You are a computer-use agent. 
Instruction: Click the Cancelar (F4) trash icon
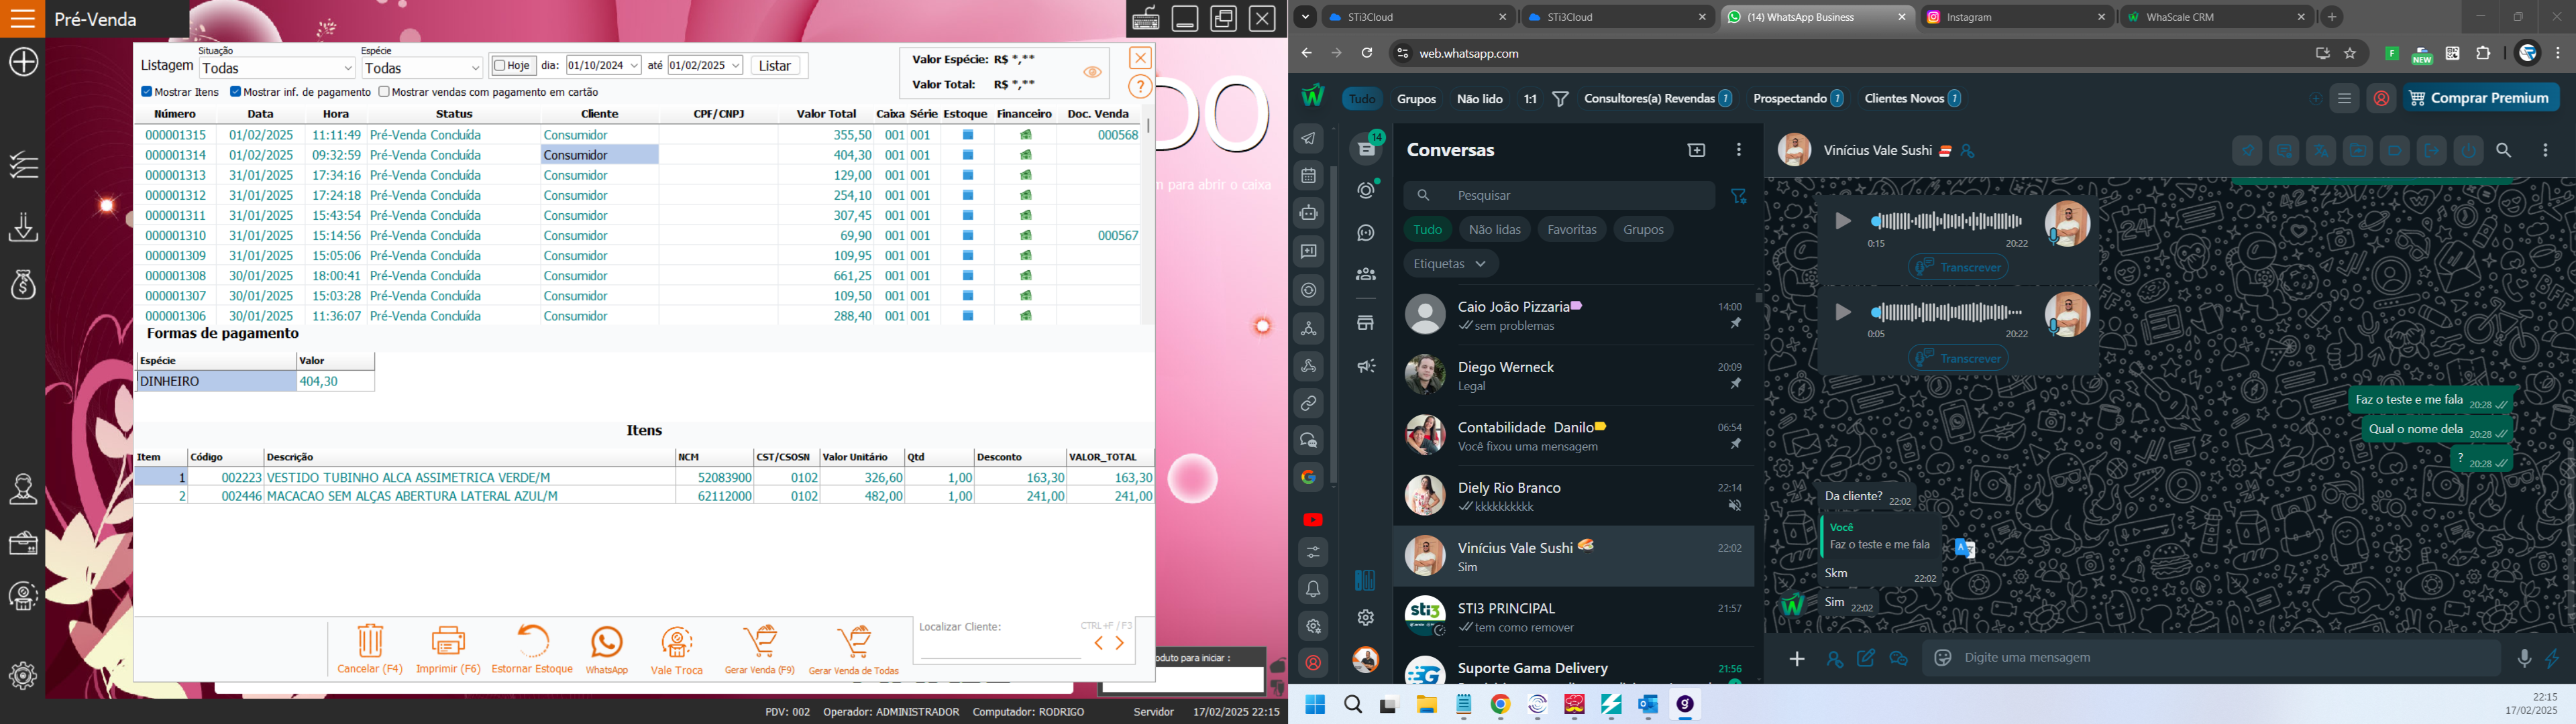370,641
